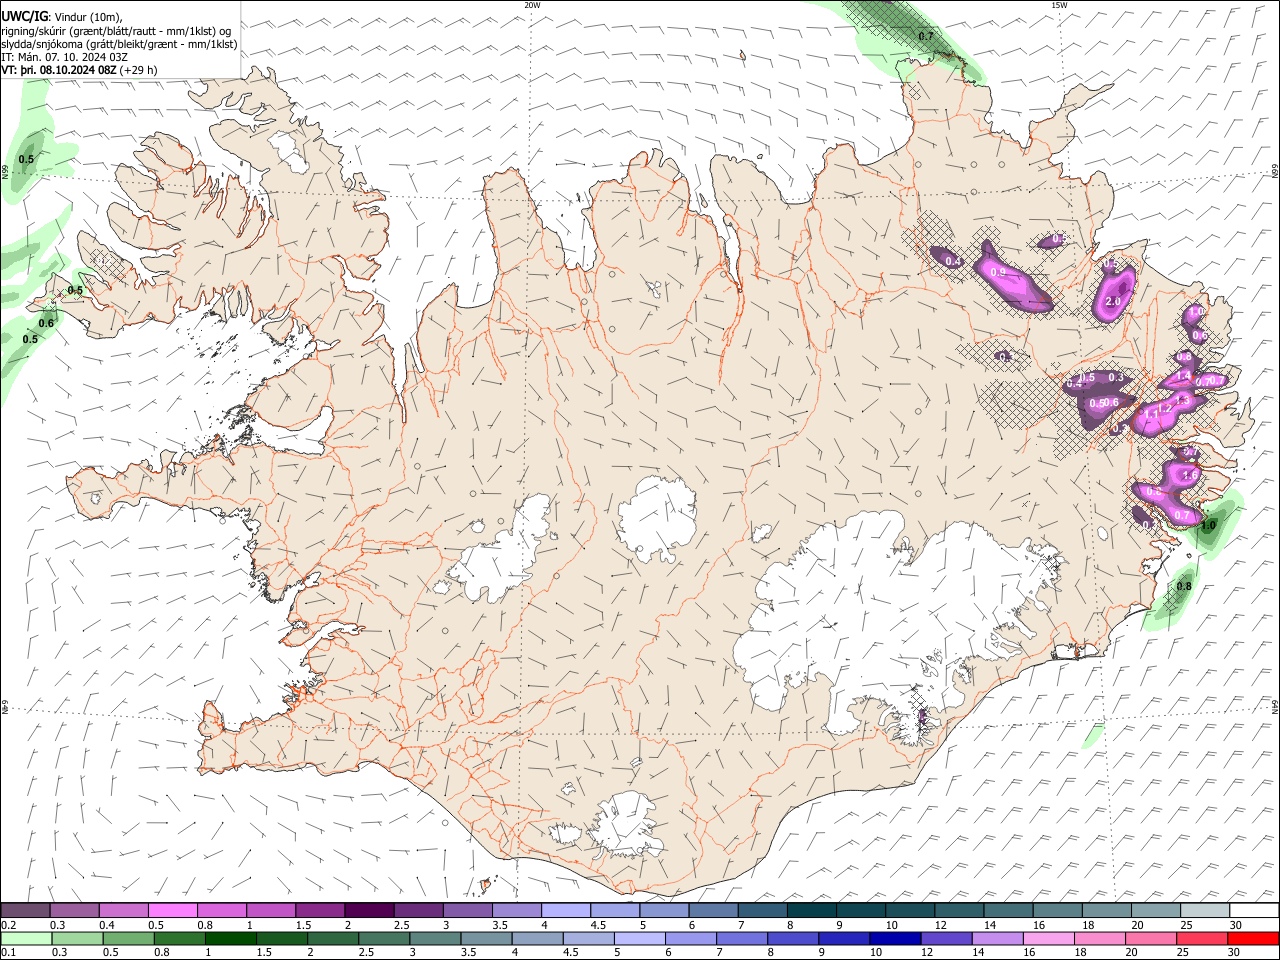Click the bright red legend swatch

pos(1254,938)
